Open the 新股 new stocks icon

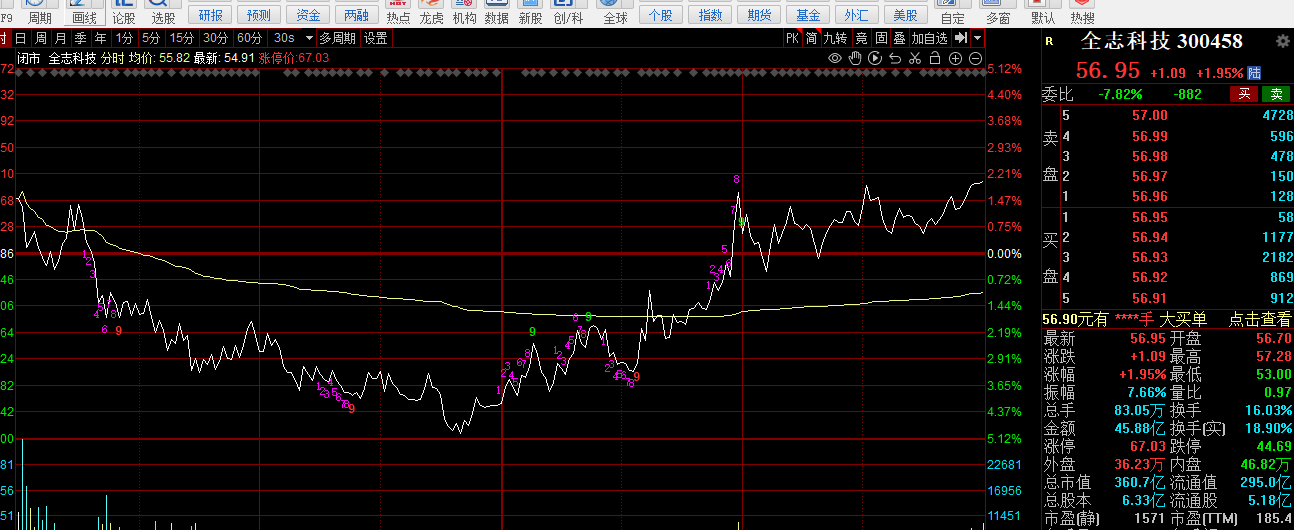[530, 12]
